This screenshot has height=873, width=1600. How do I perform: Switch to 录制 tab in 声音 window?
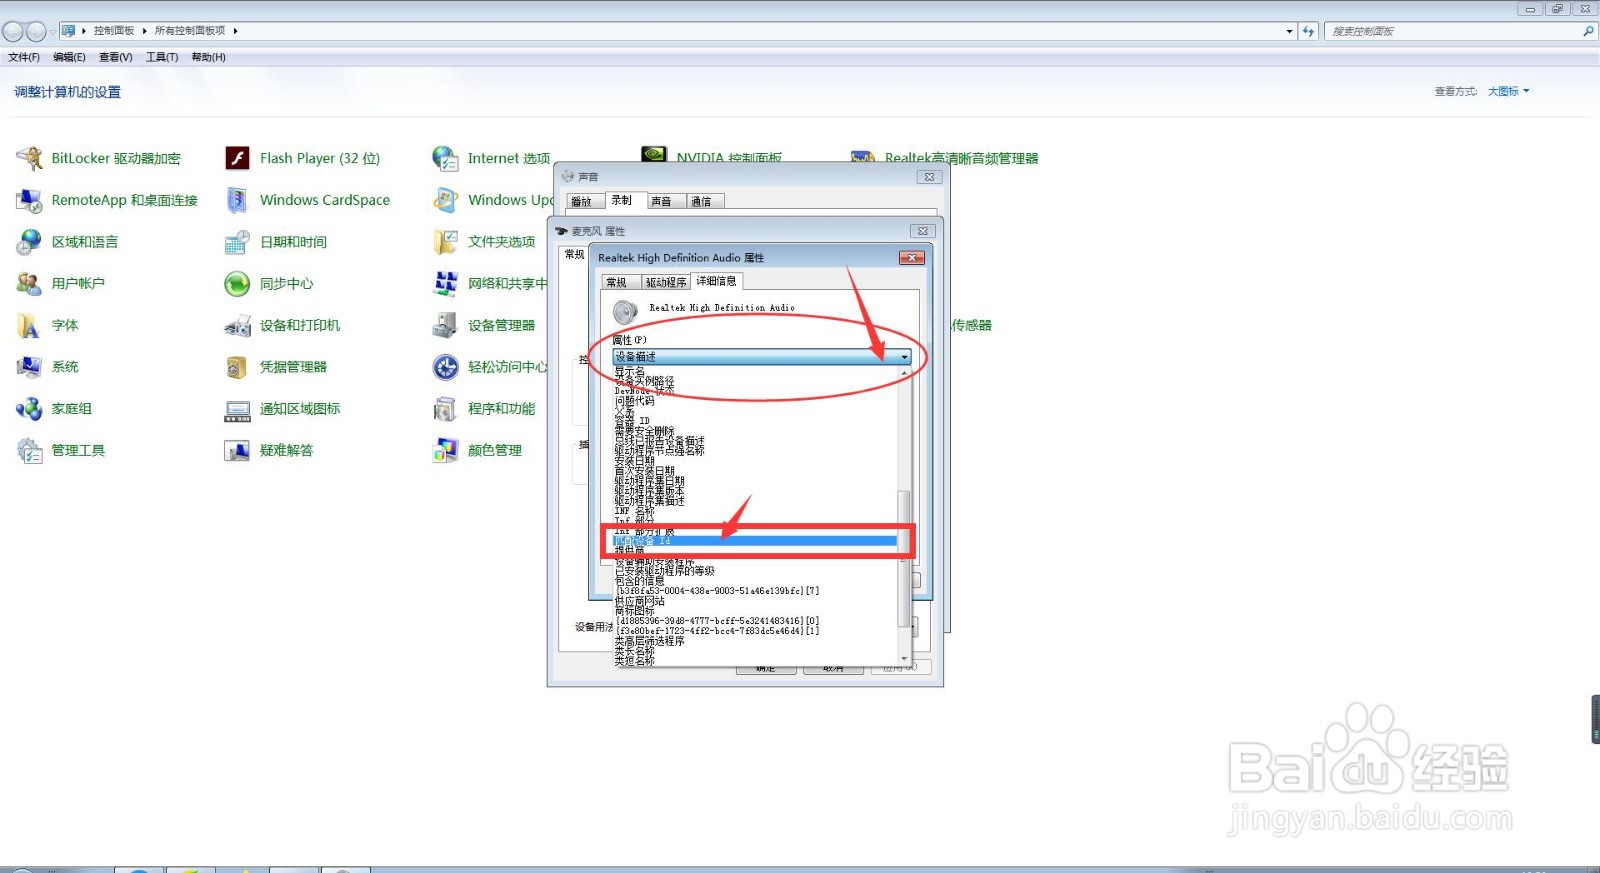pyautogui.click(x=626, y=200)
